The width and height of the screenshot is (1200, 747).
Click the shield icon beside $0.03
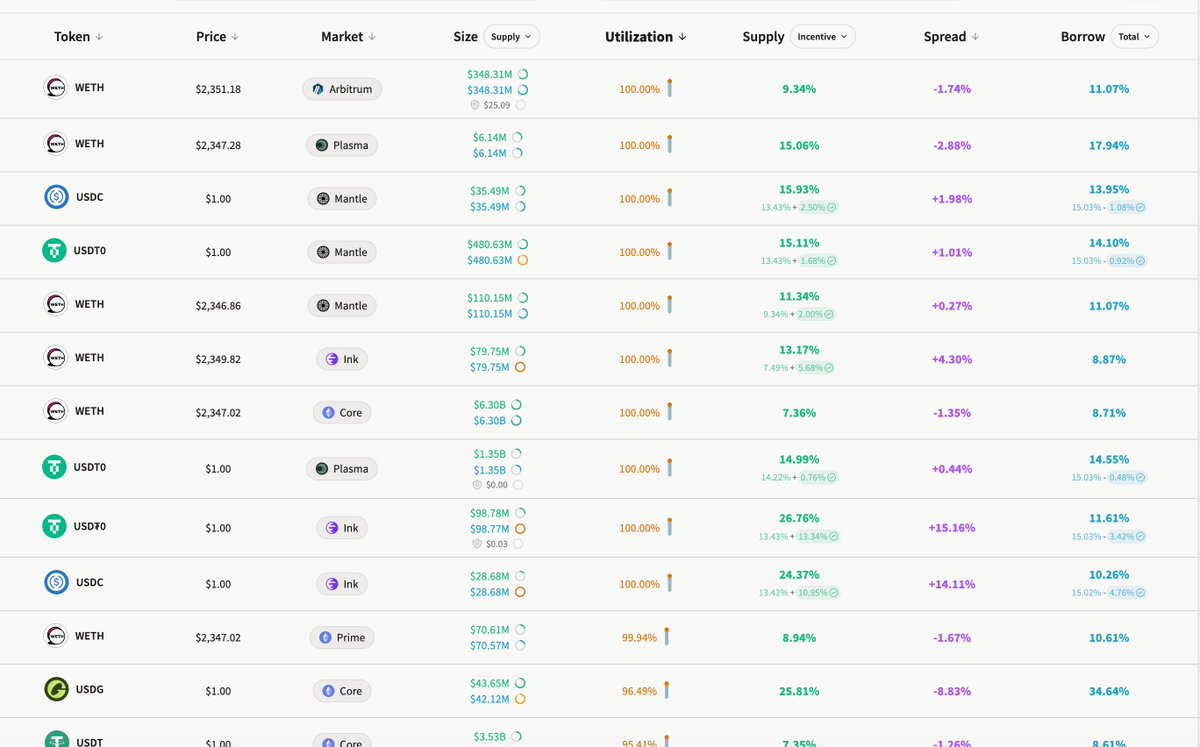477,544
